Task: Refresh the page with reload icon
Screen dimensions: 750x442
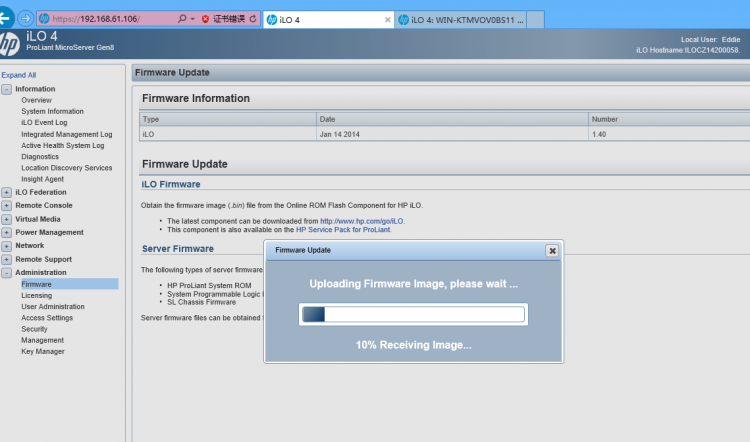Action: tap(253, 19)
